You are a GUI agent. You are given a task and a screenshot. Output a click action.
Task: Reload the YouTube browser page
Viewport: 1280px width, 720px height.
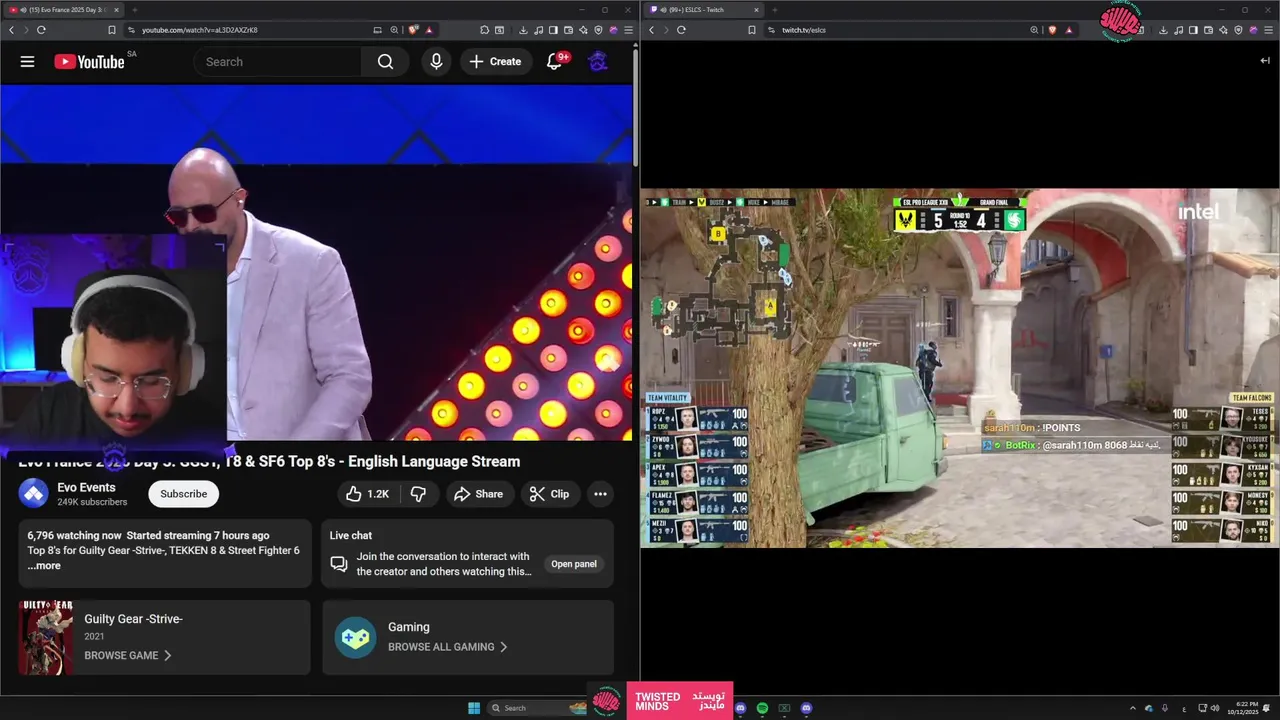tap(41, 30)
